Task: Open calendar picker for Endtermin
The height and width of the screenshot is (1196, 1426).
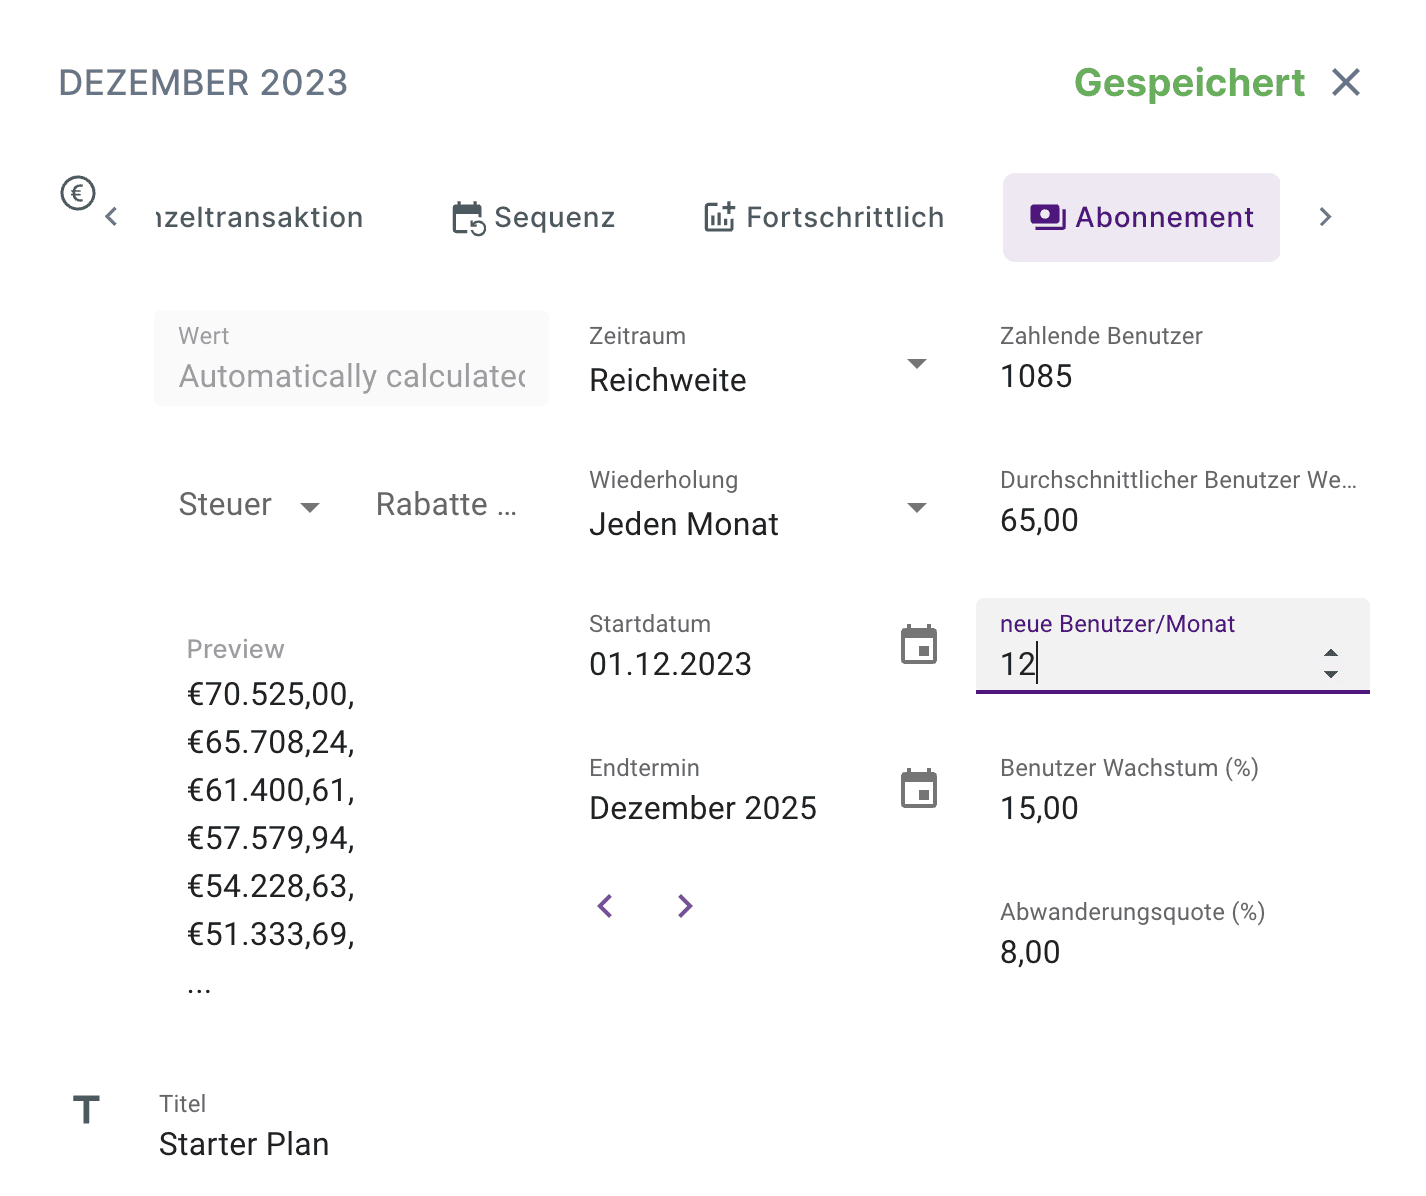Action: (x=918, y=789)
